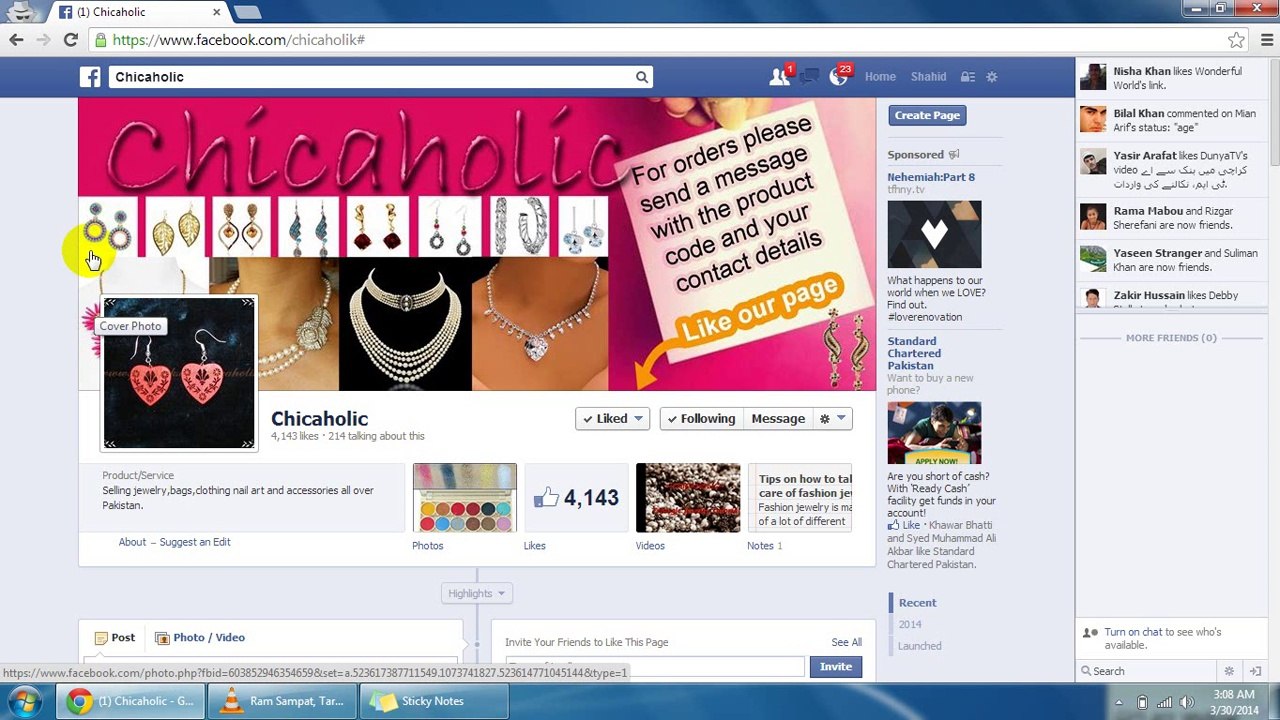The image size is (1280, 720).
Task: Toggle the Liked button for Chicaholic
Action: pyautogui.click(x=613, y=419)
